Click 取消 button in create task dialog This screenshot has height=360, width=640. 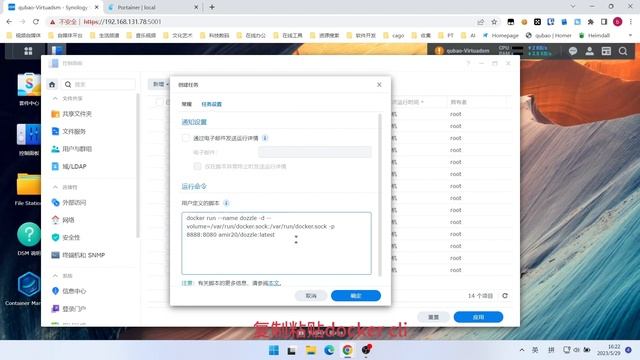point(311,296)
